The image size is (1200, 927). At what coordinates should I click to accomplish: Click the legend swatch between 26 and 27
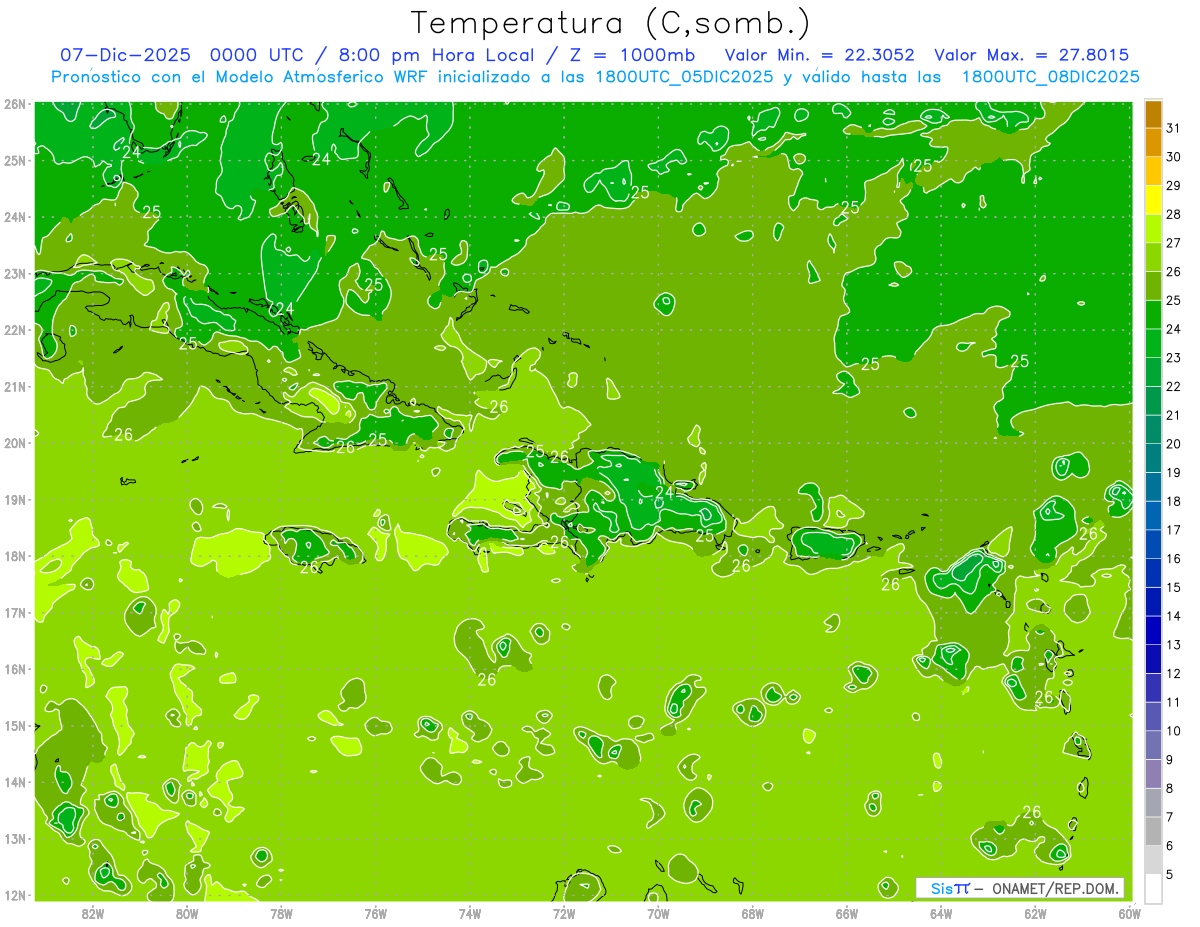[x=1153, y=257]
